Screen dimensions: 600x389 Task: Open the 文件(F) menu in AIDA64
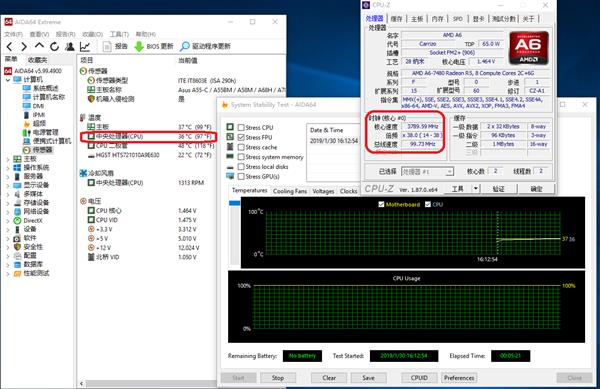tap(13, 34)
